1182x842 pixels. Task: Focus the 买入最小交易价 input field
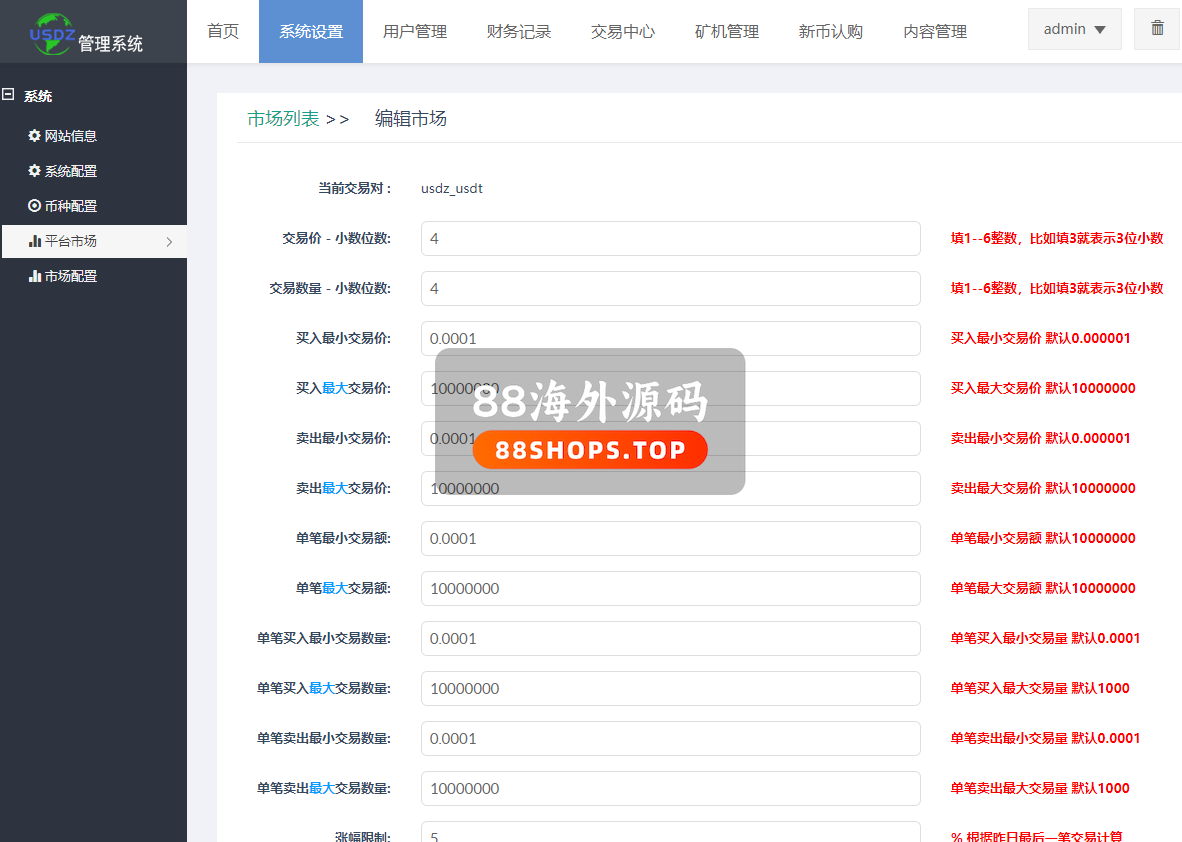670,339
